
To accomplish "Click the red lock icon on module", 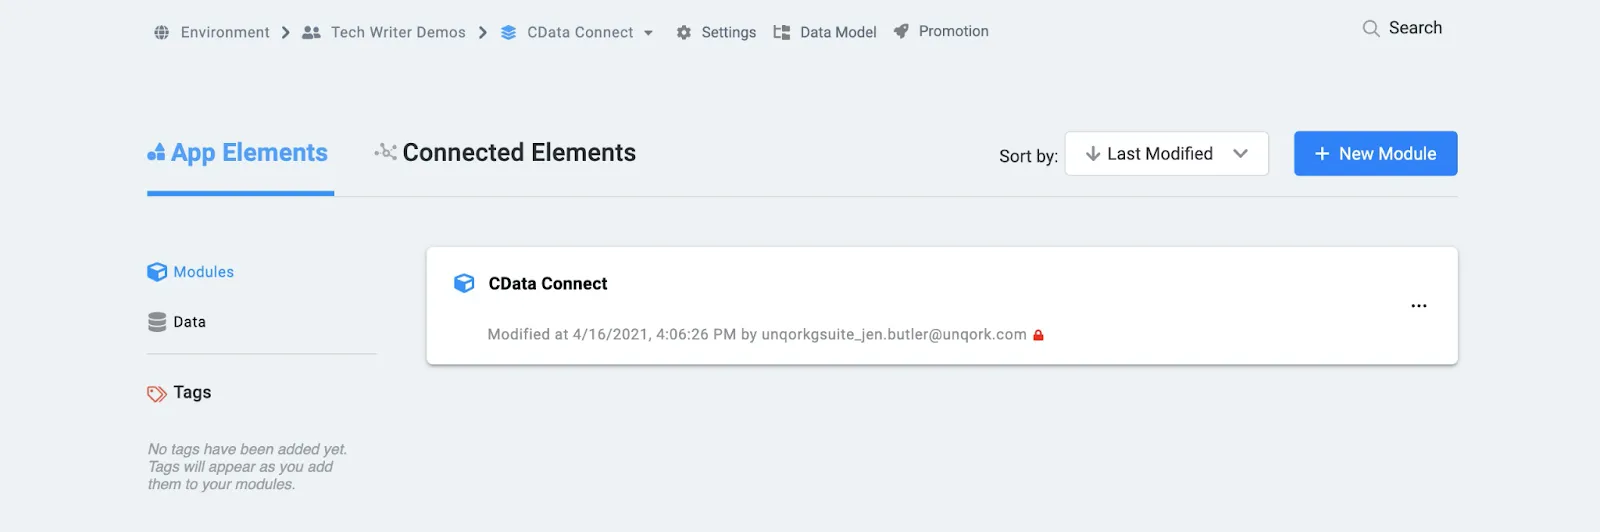I will (1038, 335).
